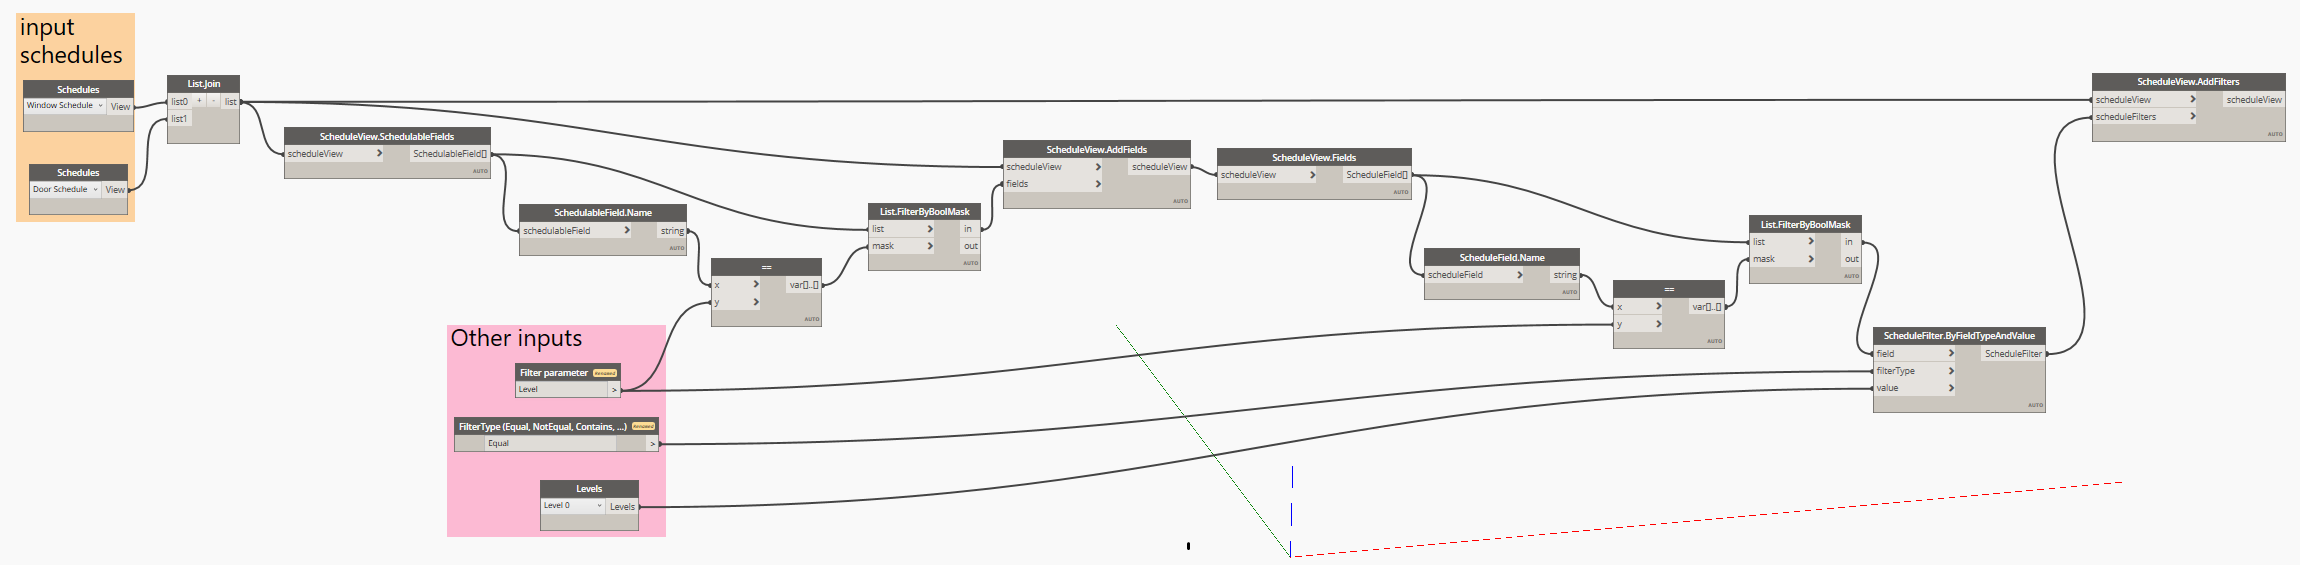Viewport: 2300px width, 565px height.
Task: Click the Level text field in Filter parameter
Action: pos(562,390)
